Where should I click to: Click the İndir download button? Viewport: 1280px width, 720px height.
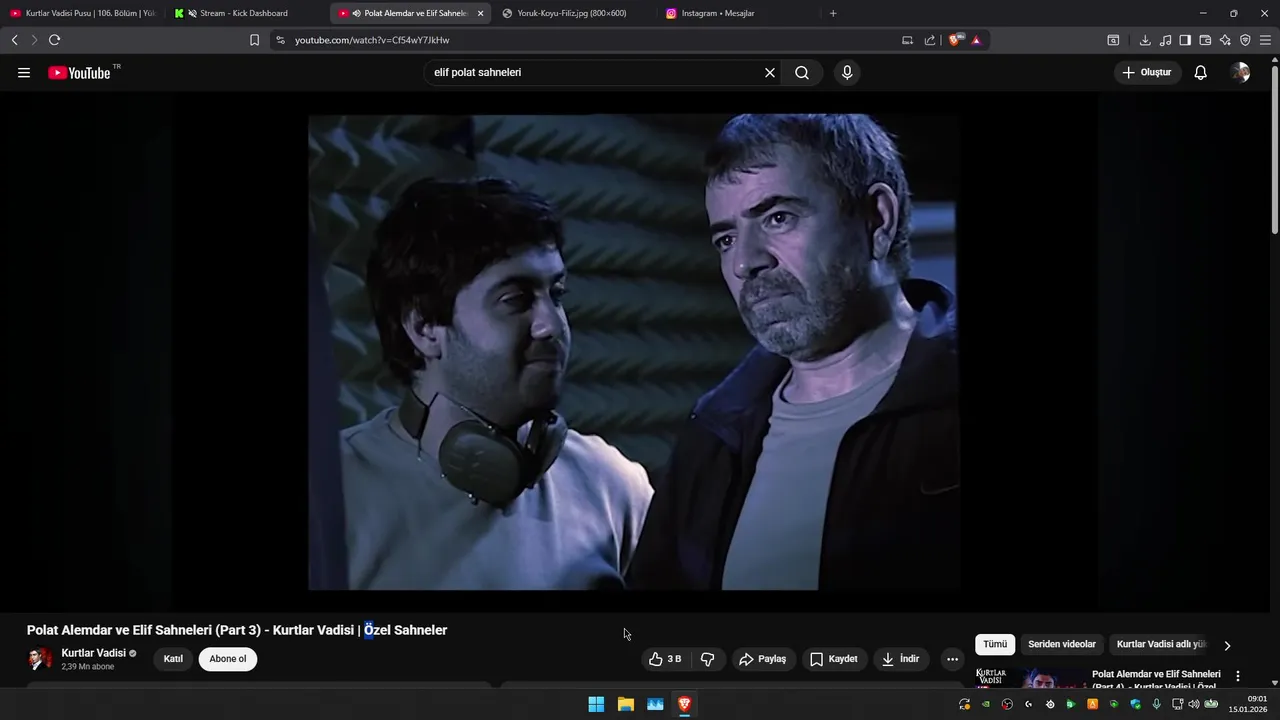coord(901,659)
